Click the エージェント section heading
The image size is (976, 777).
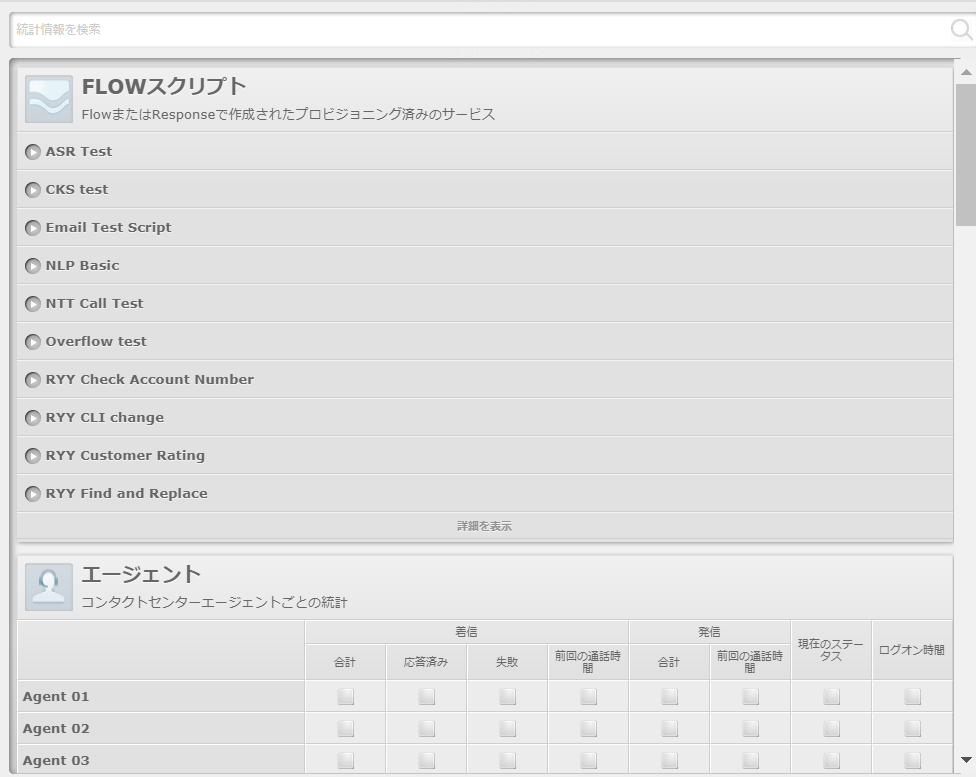(x=141, y=574)
